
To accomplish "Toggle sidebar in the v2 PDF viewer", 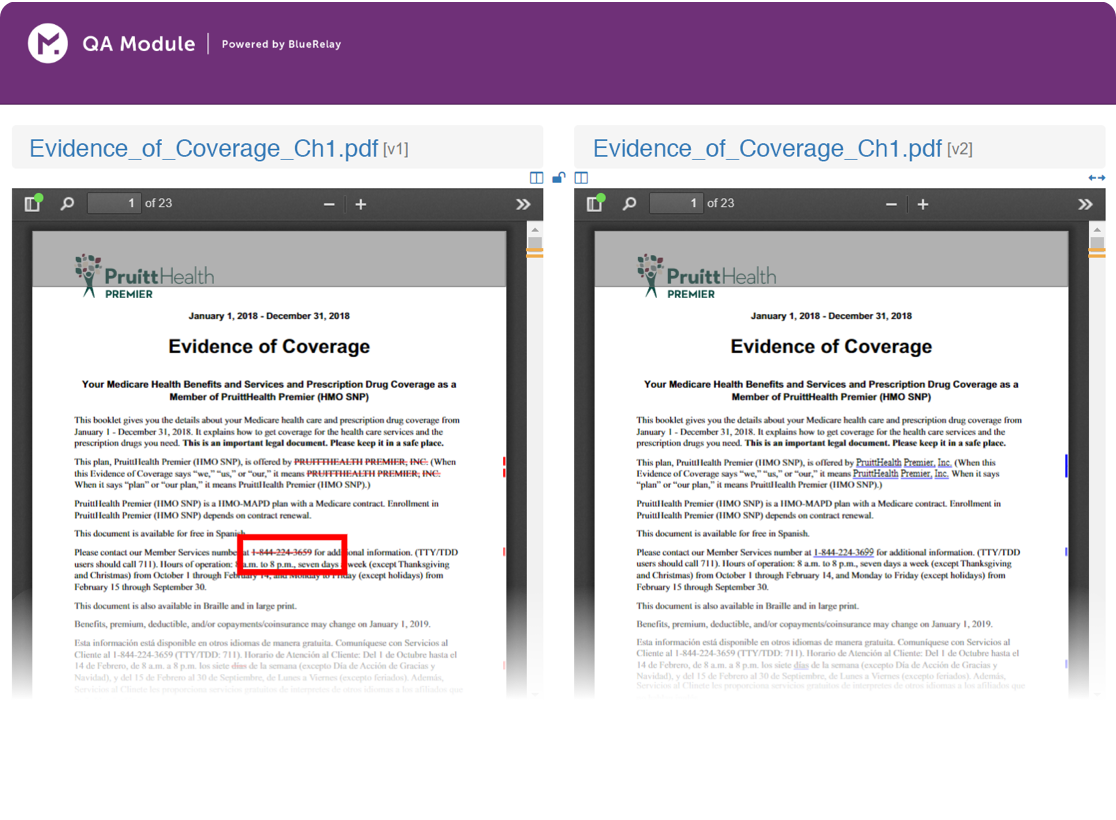I will coord(595,204).
